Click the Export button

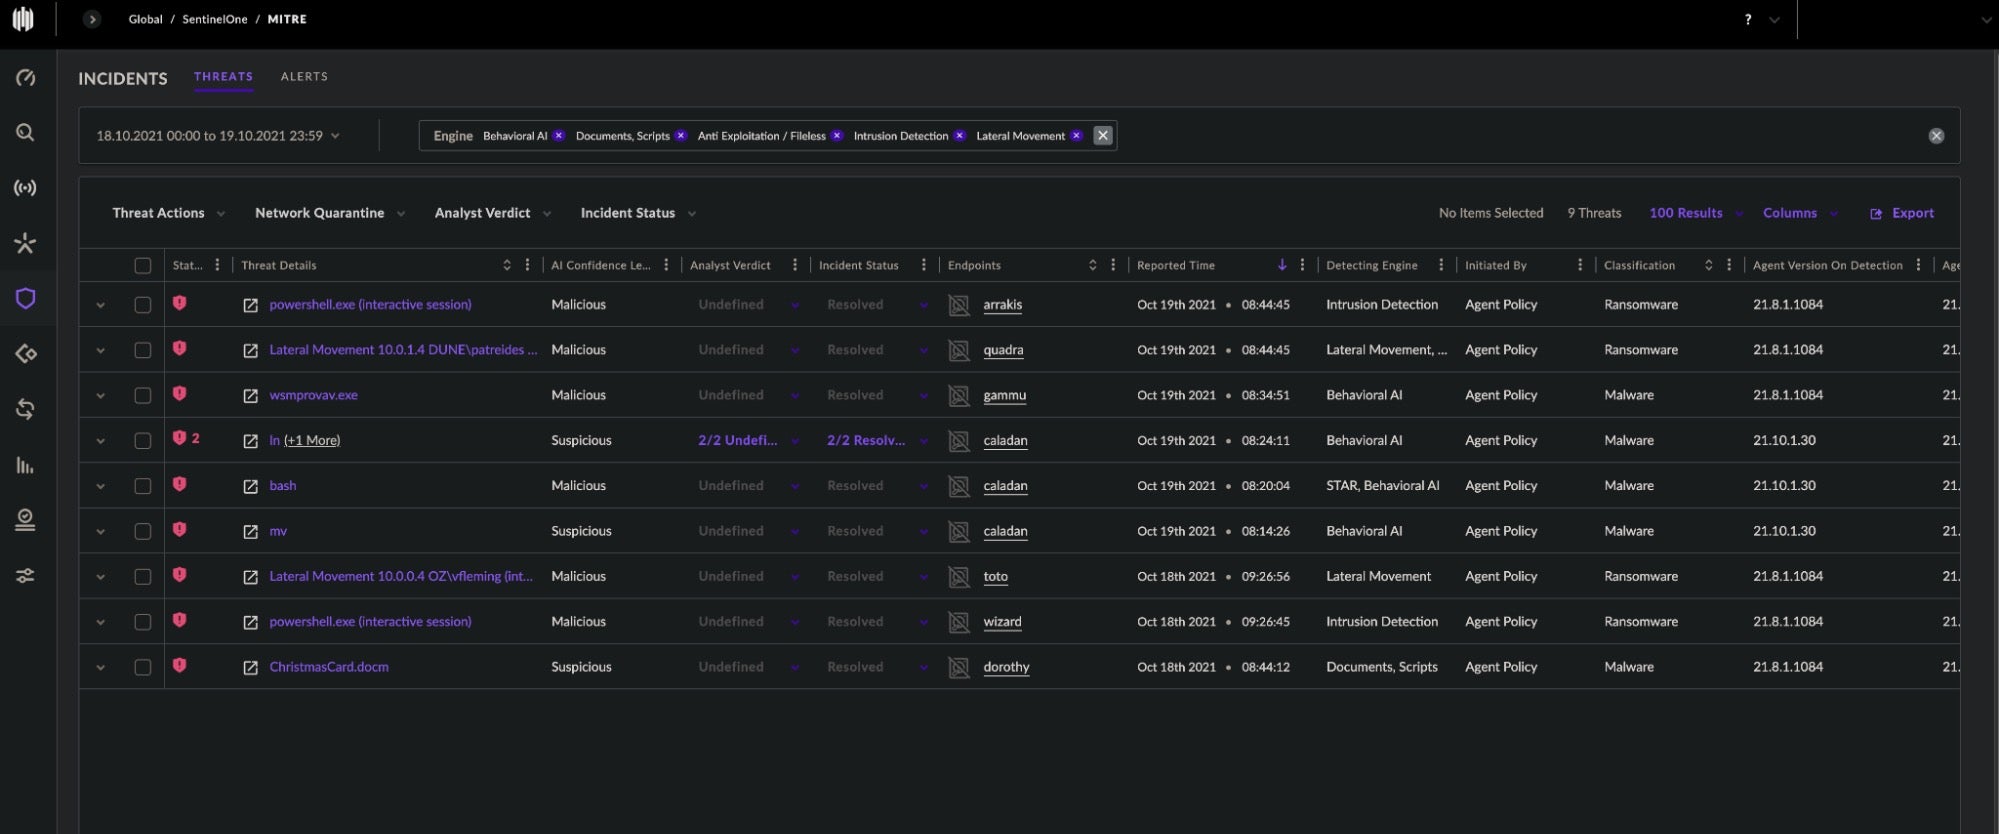point(1902,213)
